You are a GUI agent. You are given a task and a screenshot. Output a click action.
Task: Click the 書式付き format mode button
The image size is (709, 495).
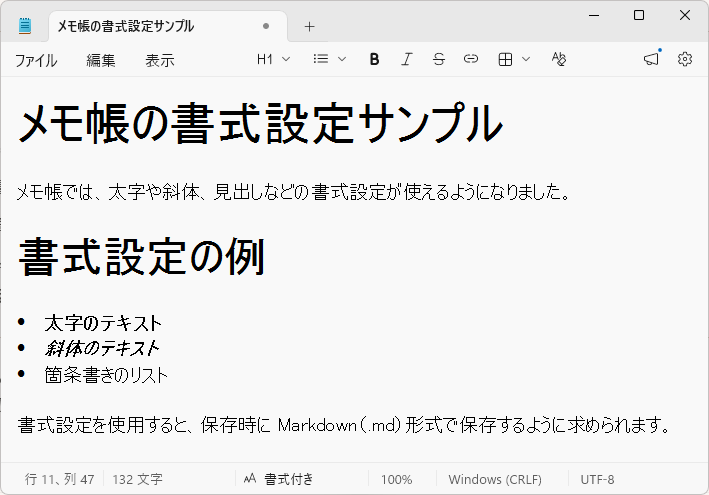[279, 479]
